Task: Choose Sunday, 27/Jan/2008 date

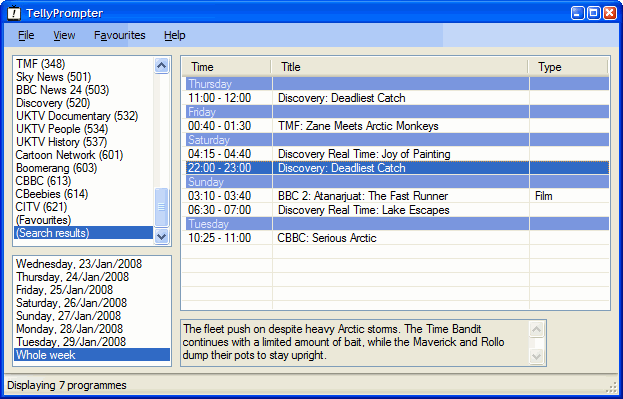Action: pos(92,316)
